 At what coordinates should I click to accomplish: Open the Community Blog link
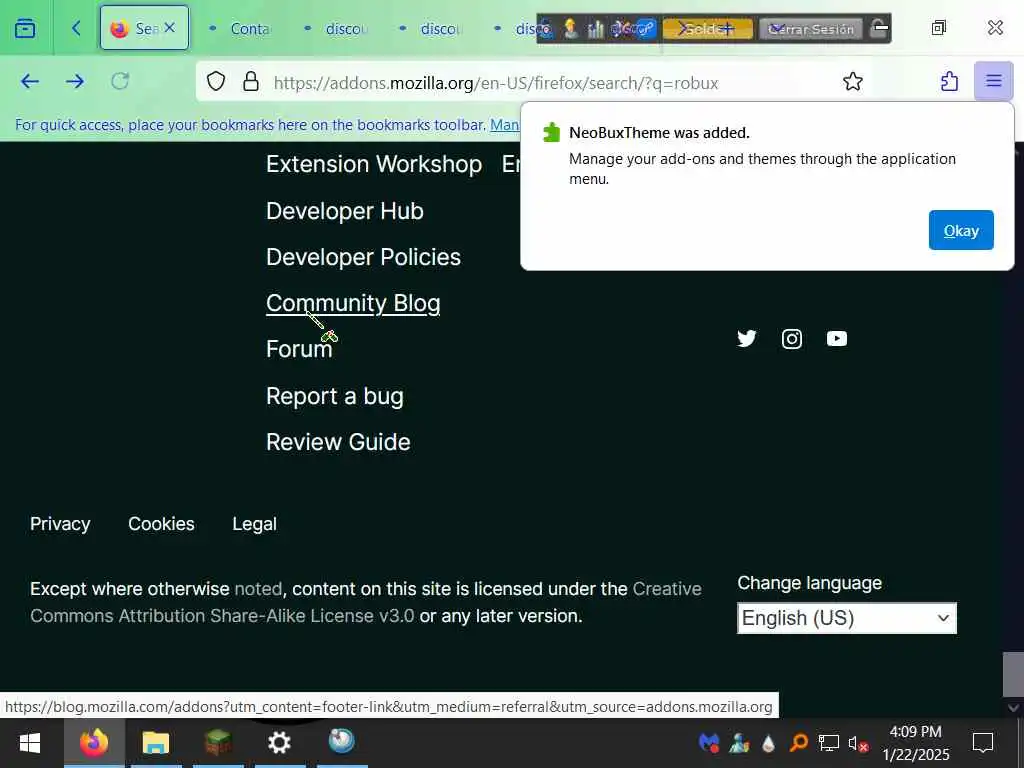(353, 303)
